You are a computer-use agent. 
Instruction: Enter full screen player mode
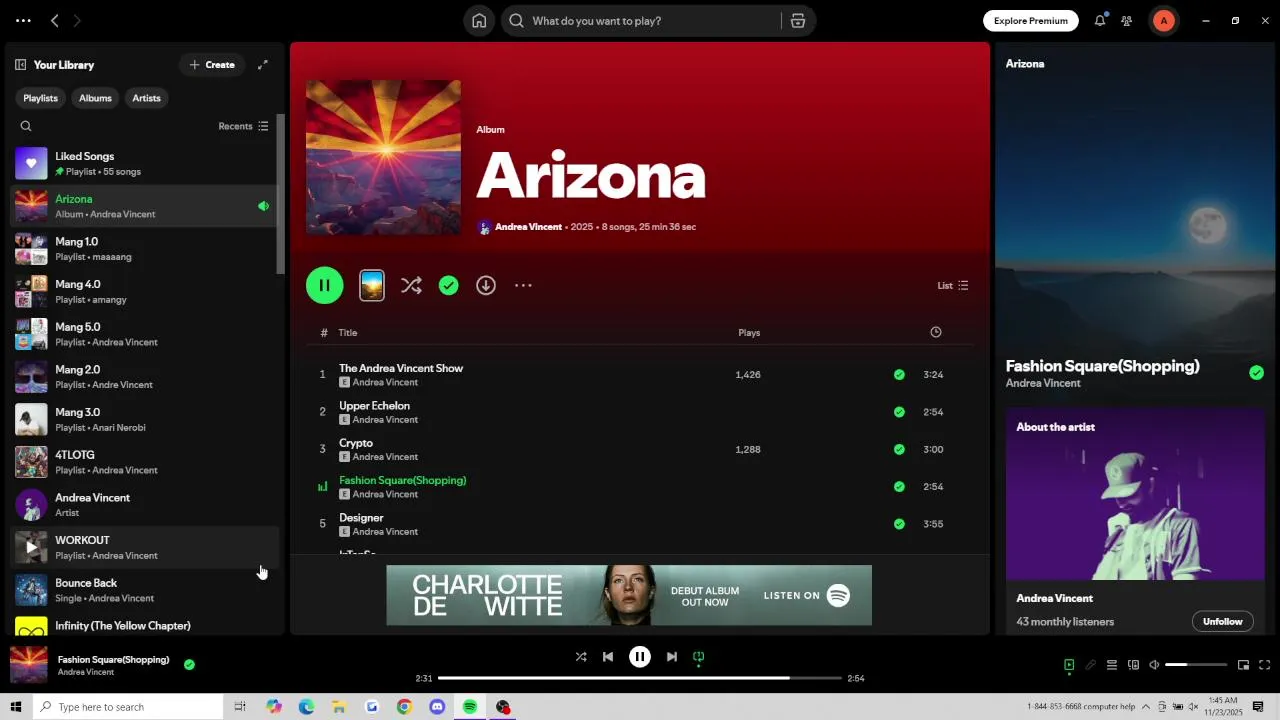pyautogui.click(x=1264, y=665)
